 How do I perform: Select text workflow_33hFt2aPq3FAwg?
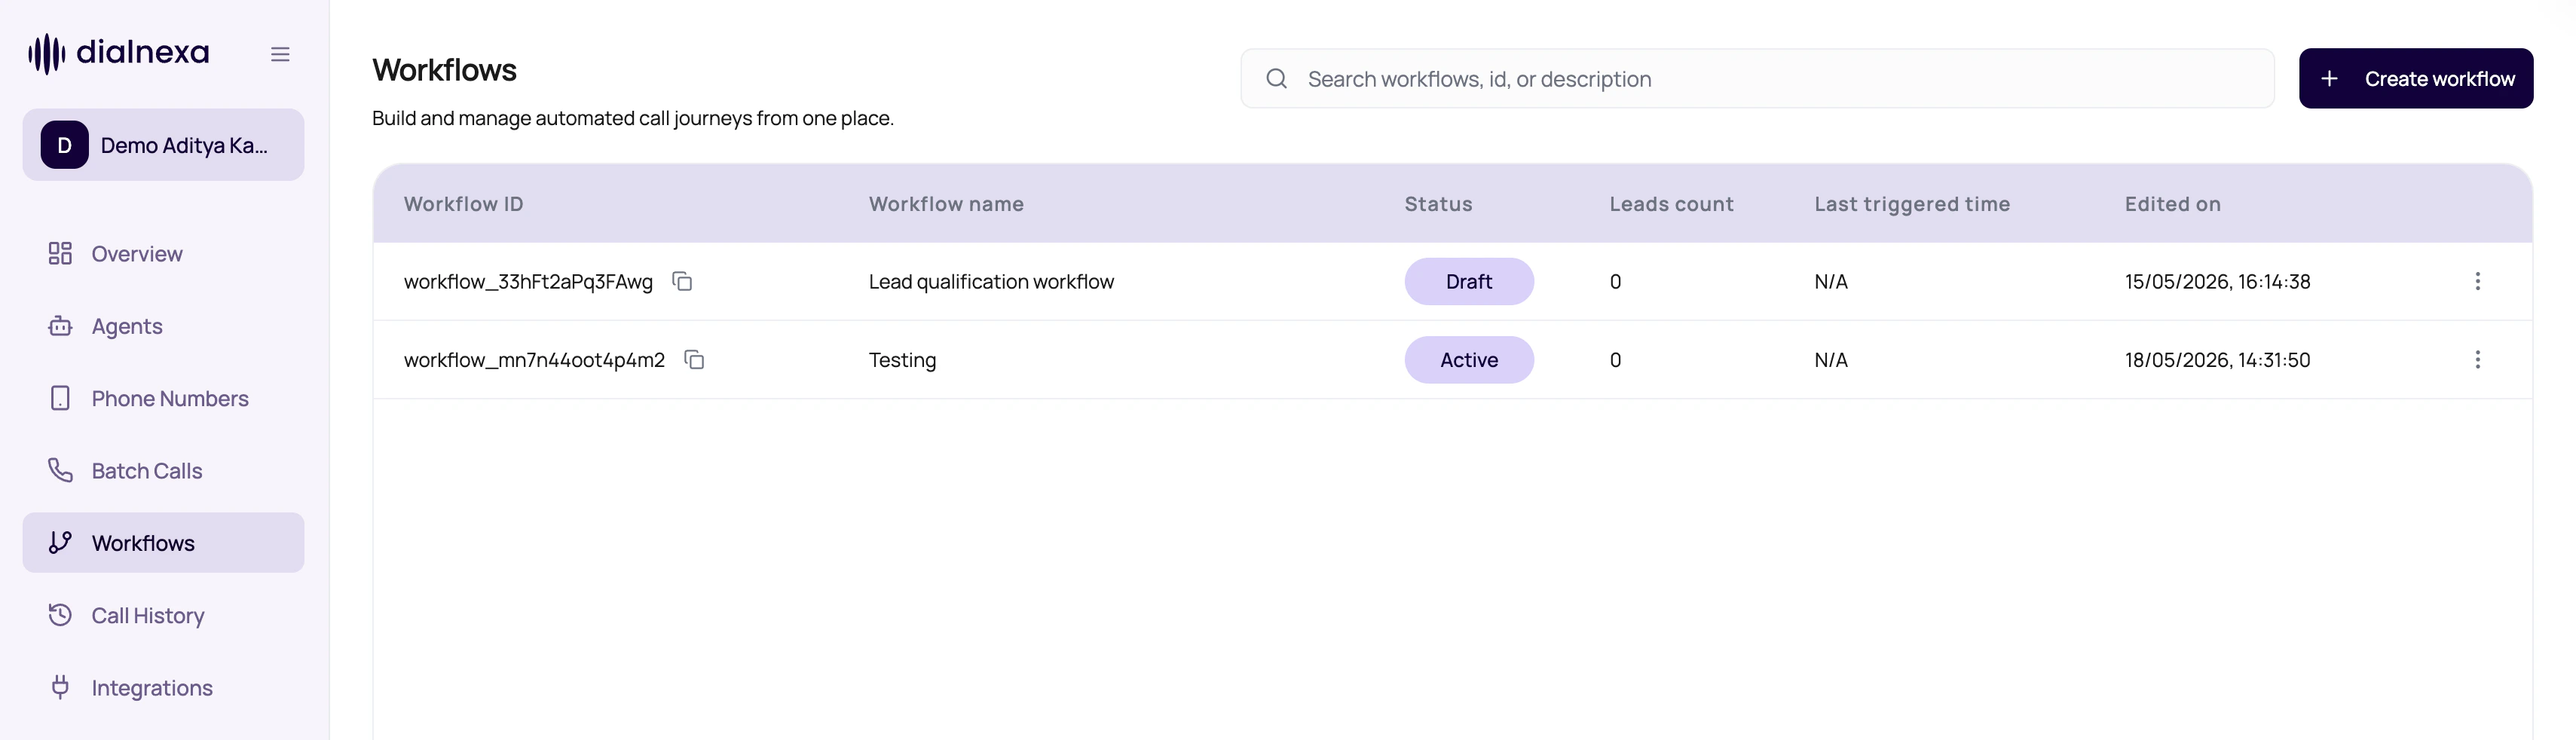coord(528,282)
